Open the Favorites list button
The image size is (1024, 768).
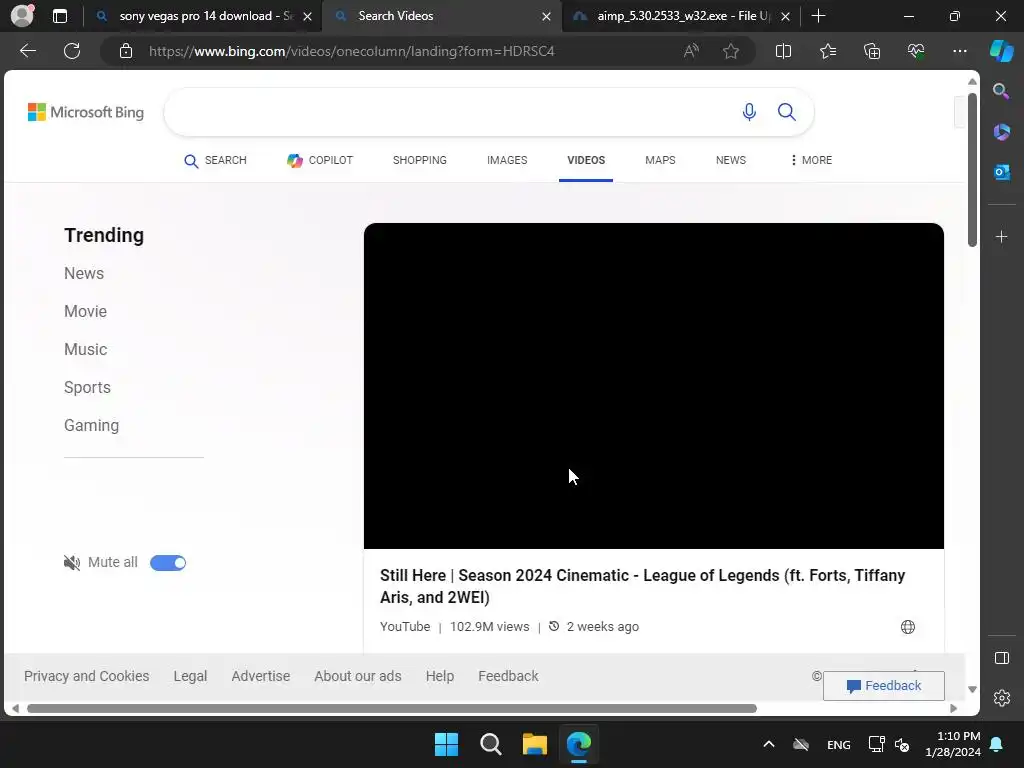click(827, 51)
